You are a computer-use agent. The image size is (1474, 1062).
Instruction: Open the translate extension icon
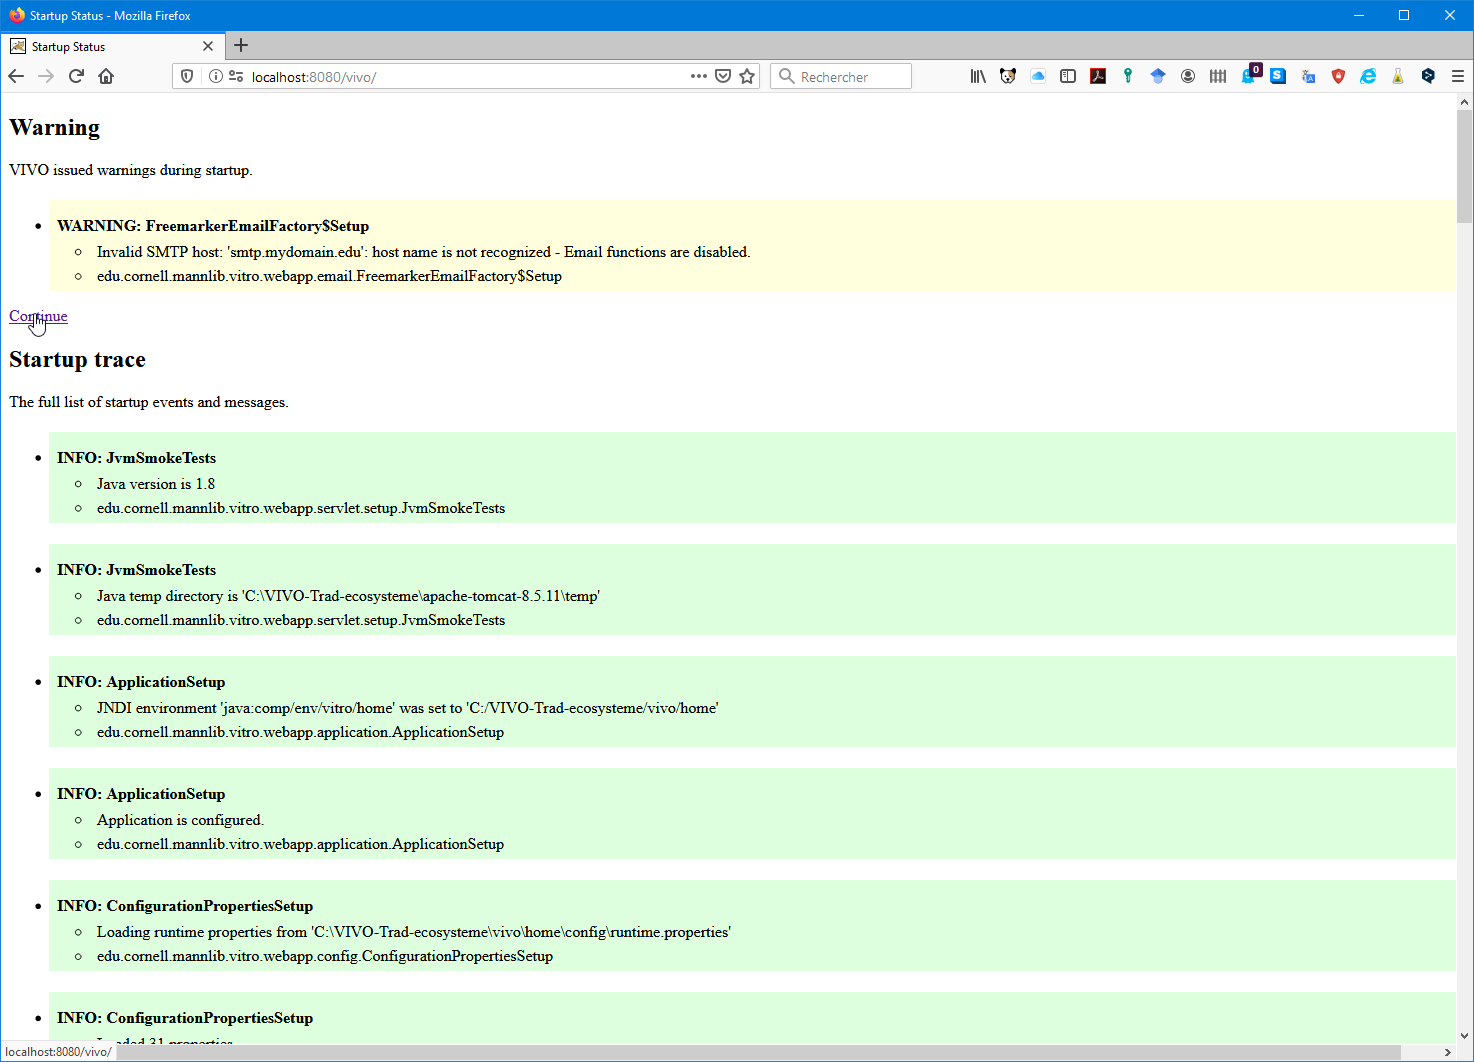click(x=1308, y=76)
